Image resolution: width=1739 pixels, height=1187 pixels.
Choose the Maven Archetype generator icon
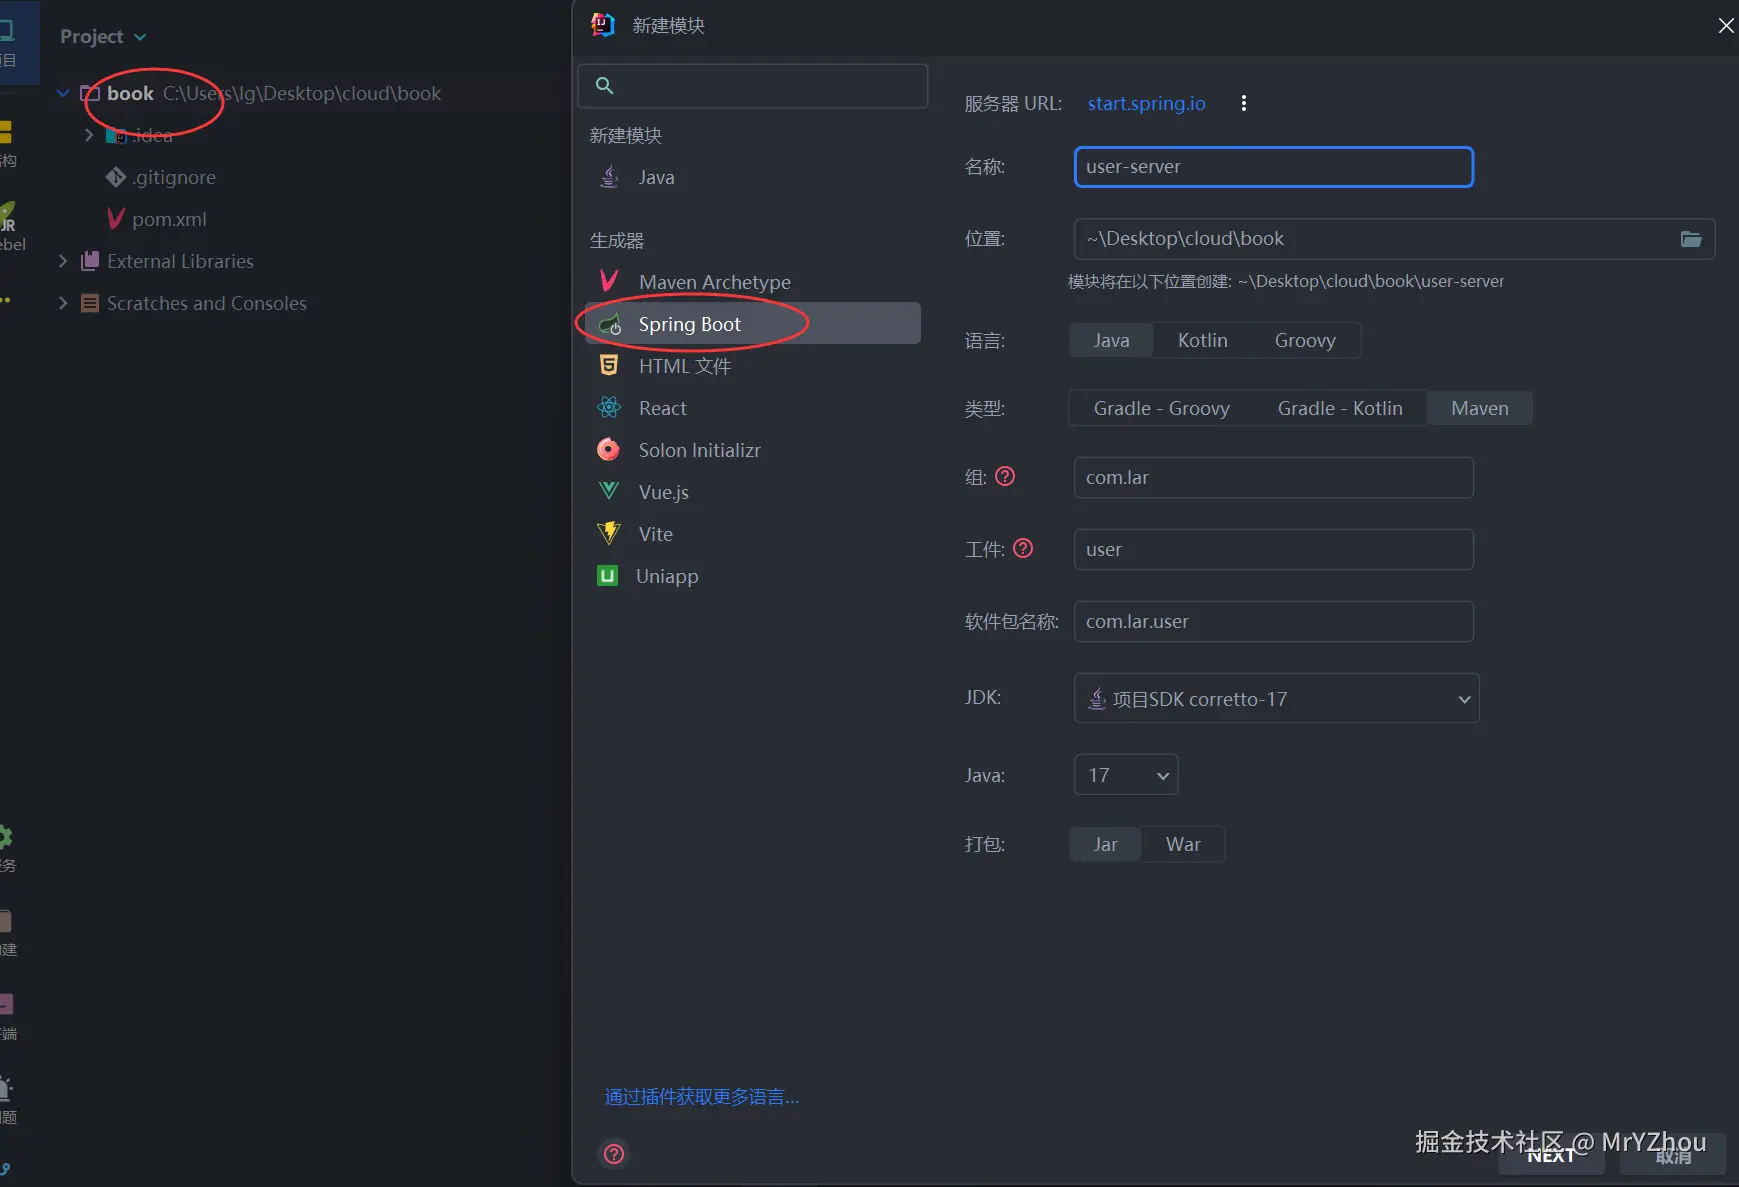coord(609,281)
